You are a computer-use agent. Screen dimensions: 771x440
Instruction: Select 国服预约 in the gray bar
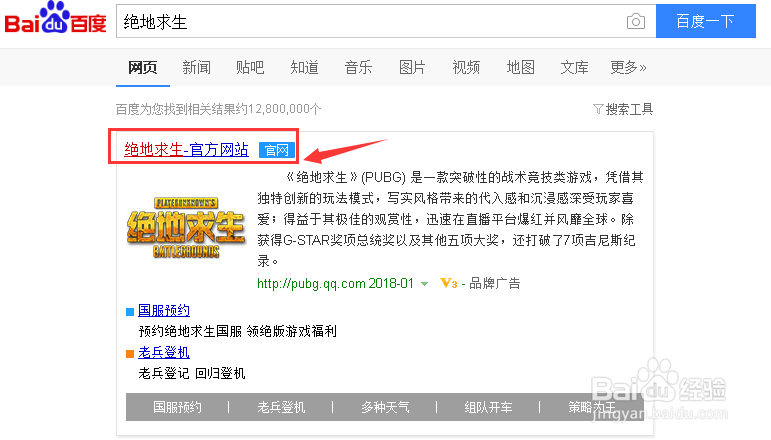coord(177,407)
